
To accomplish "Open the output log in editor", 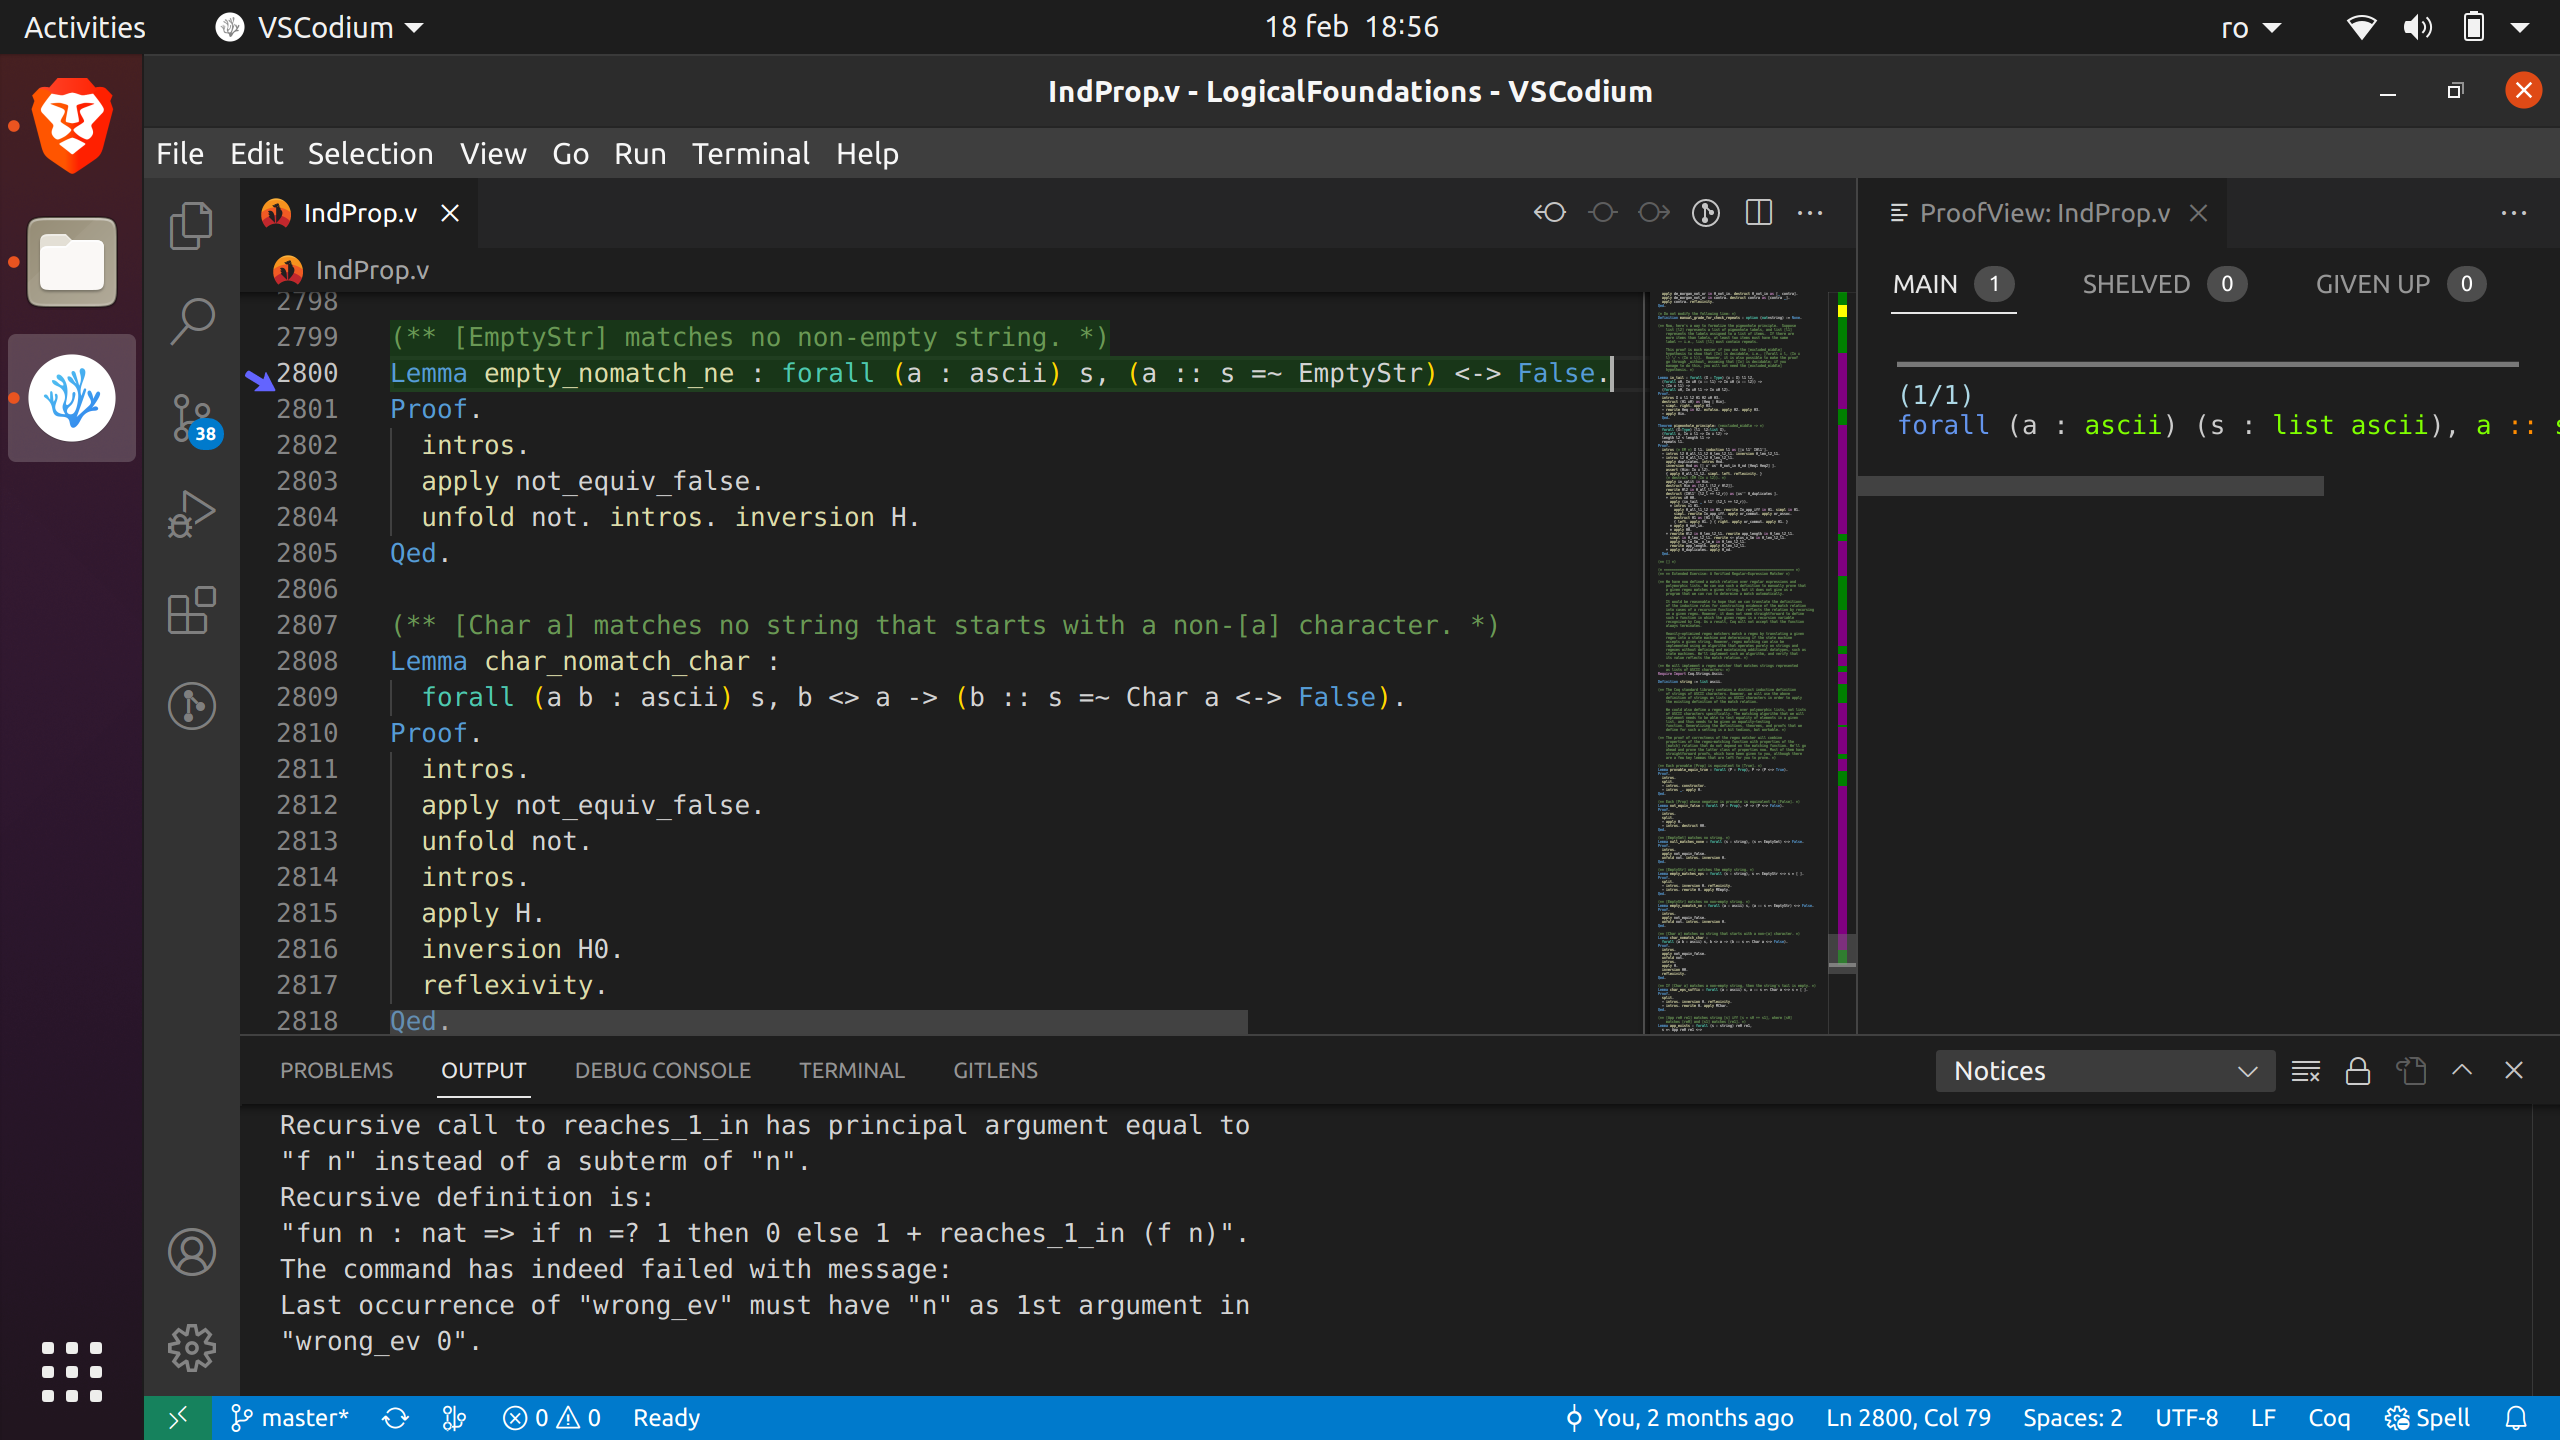I will 2410,1071.
